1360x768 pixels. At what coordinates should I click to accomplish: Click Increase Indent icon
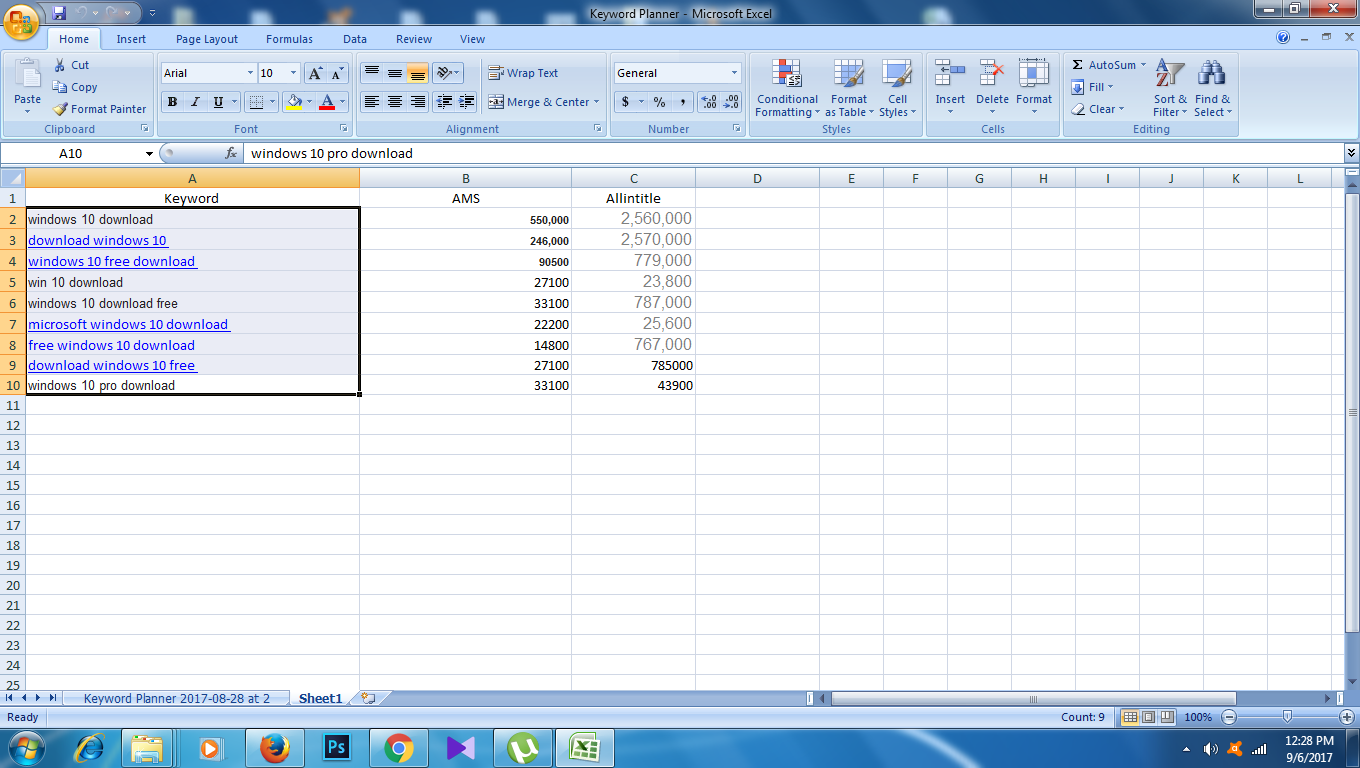pos(466,102)
